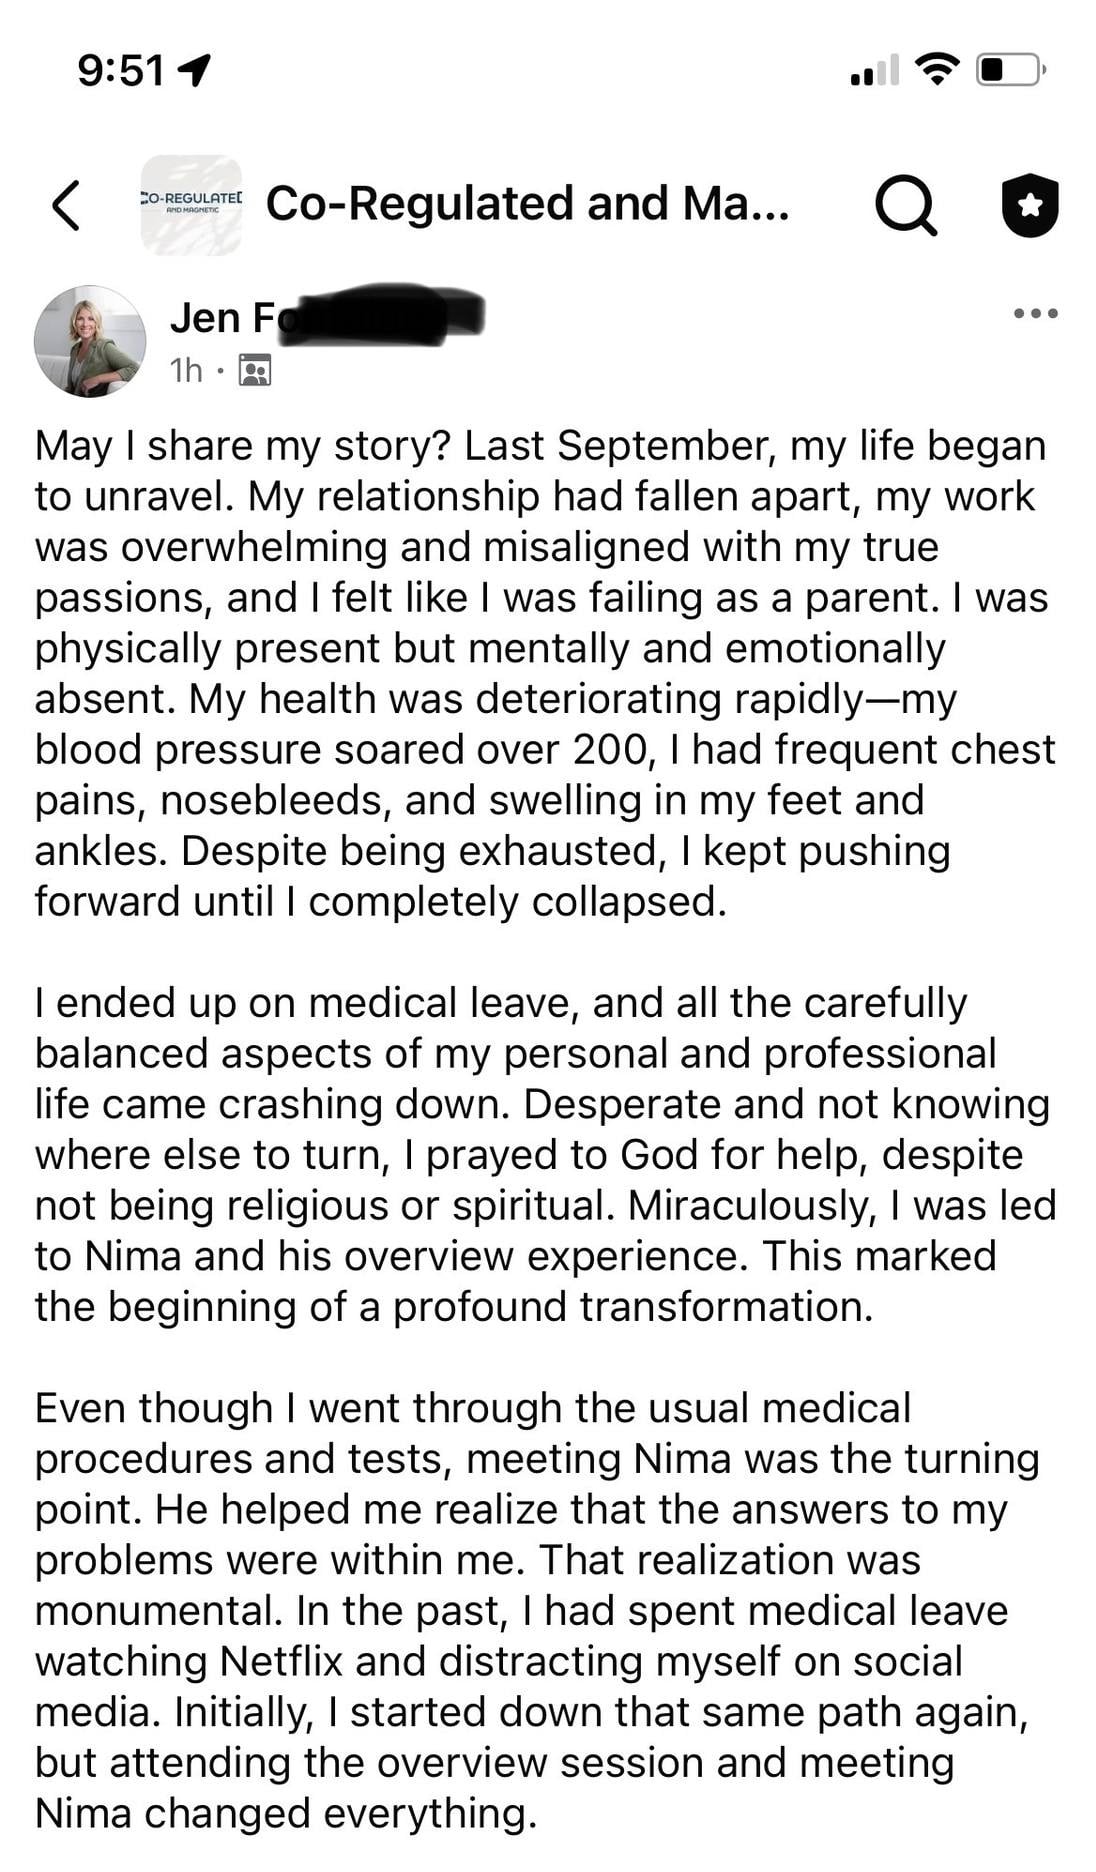Tap the blacked-out surname scribble
Viewport: 1096px width, 1872px height.
click(x=380, y=314)
